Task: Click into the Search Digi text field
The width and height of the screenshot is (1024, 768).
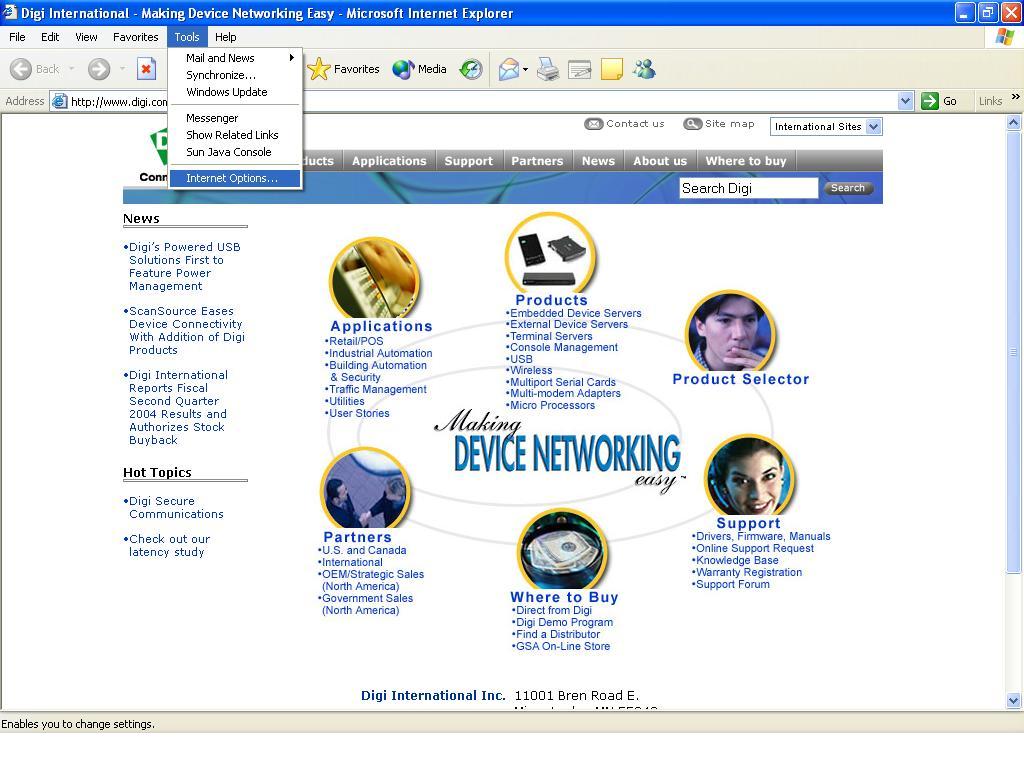Action: [748, 188]
